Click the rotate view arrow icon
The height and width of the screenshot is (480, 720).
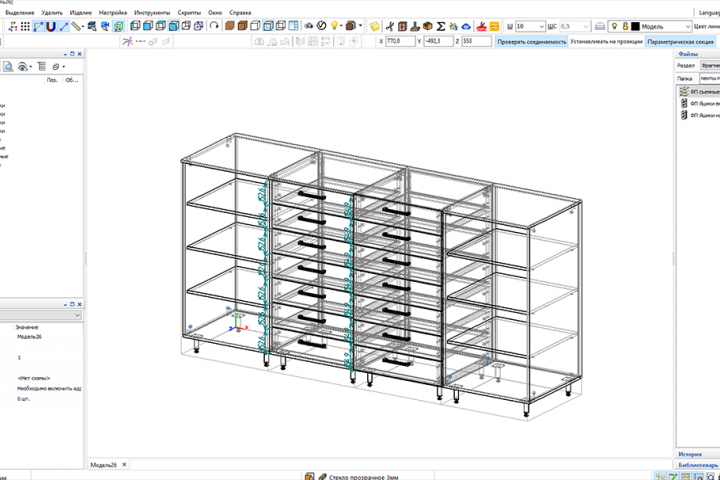pyautogui.click(x=214, y=26)
